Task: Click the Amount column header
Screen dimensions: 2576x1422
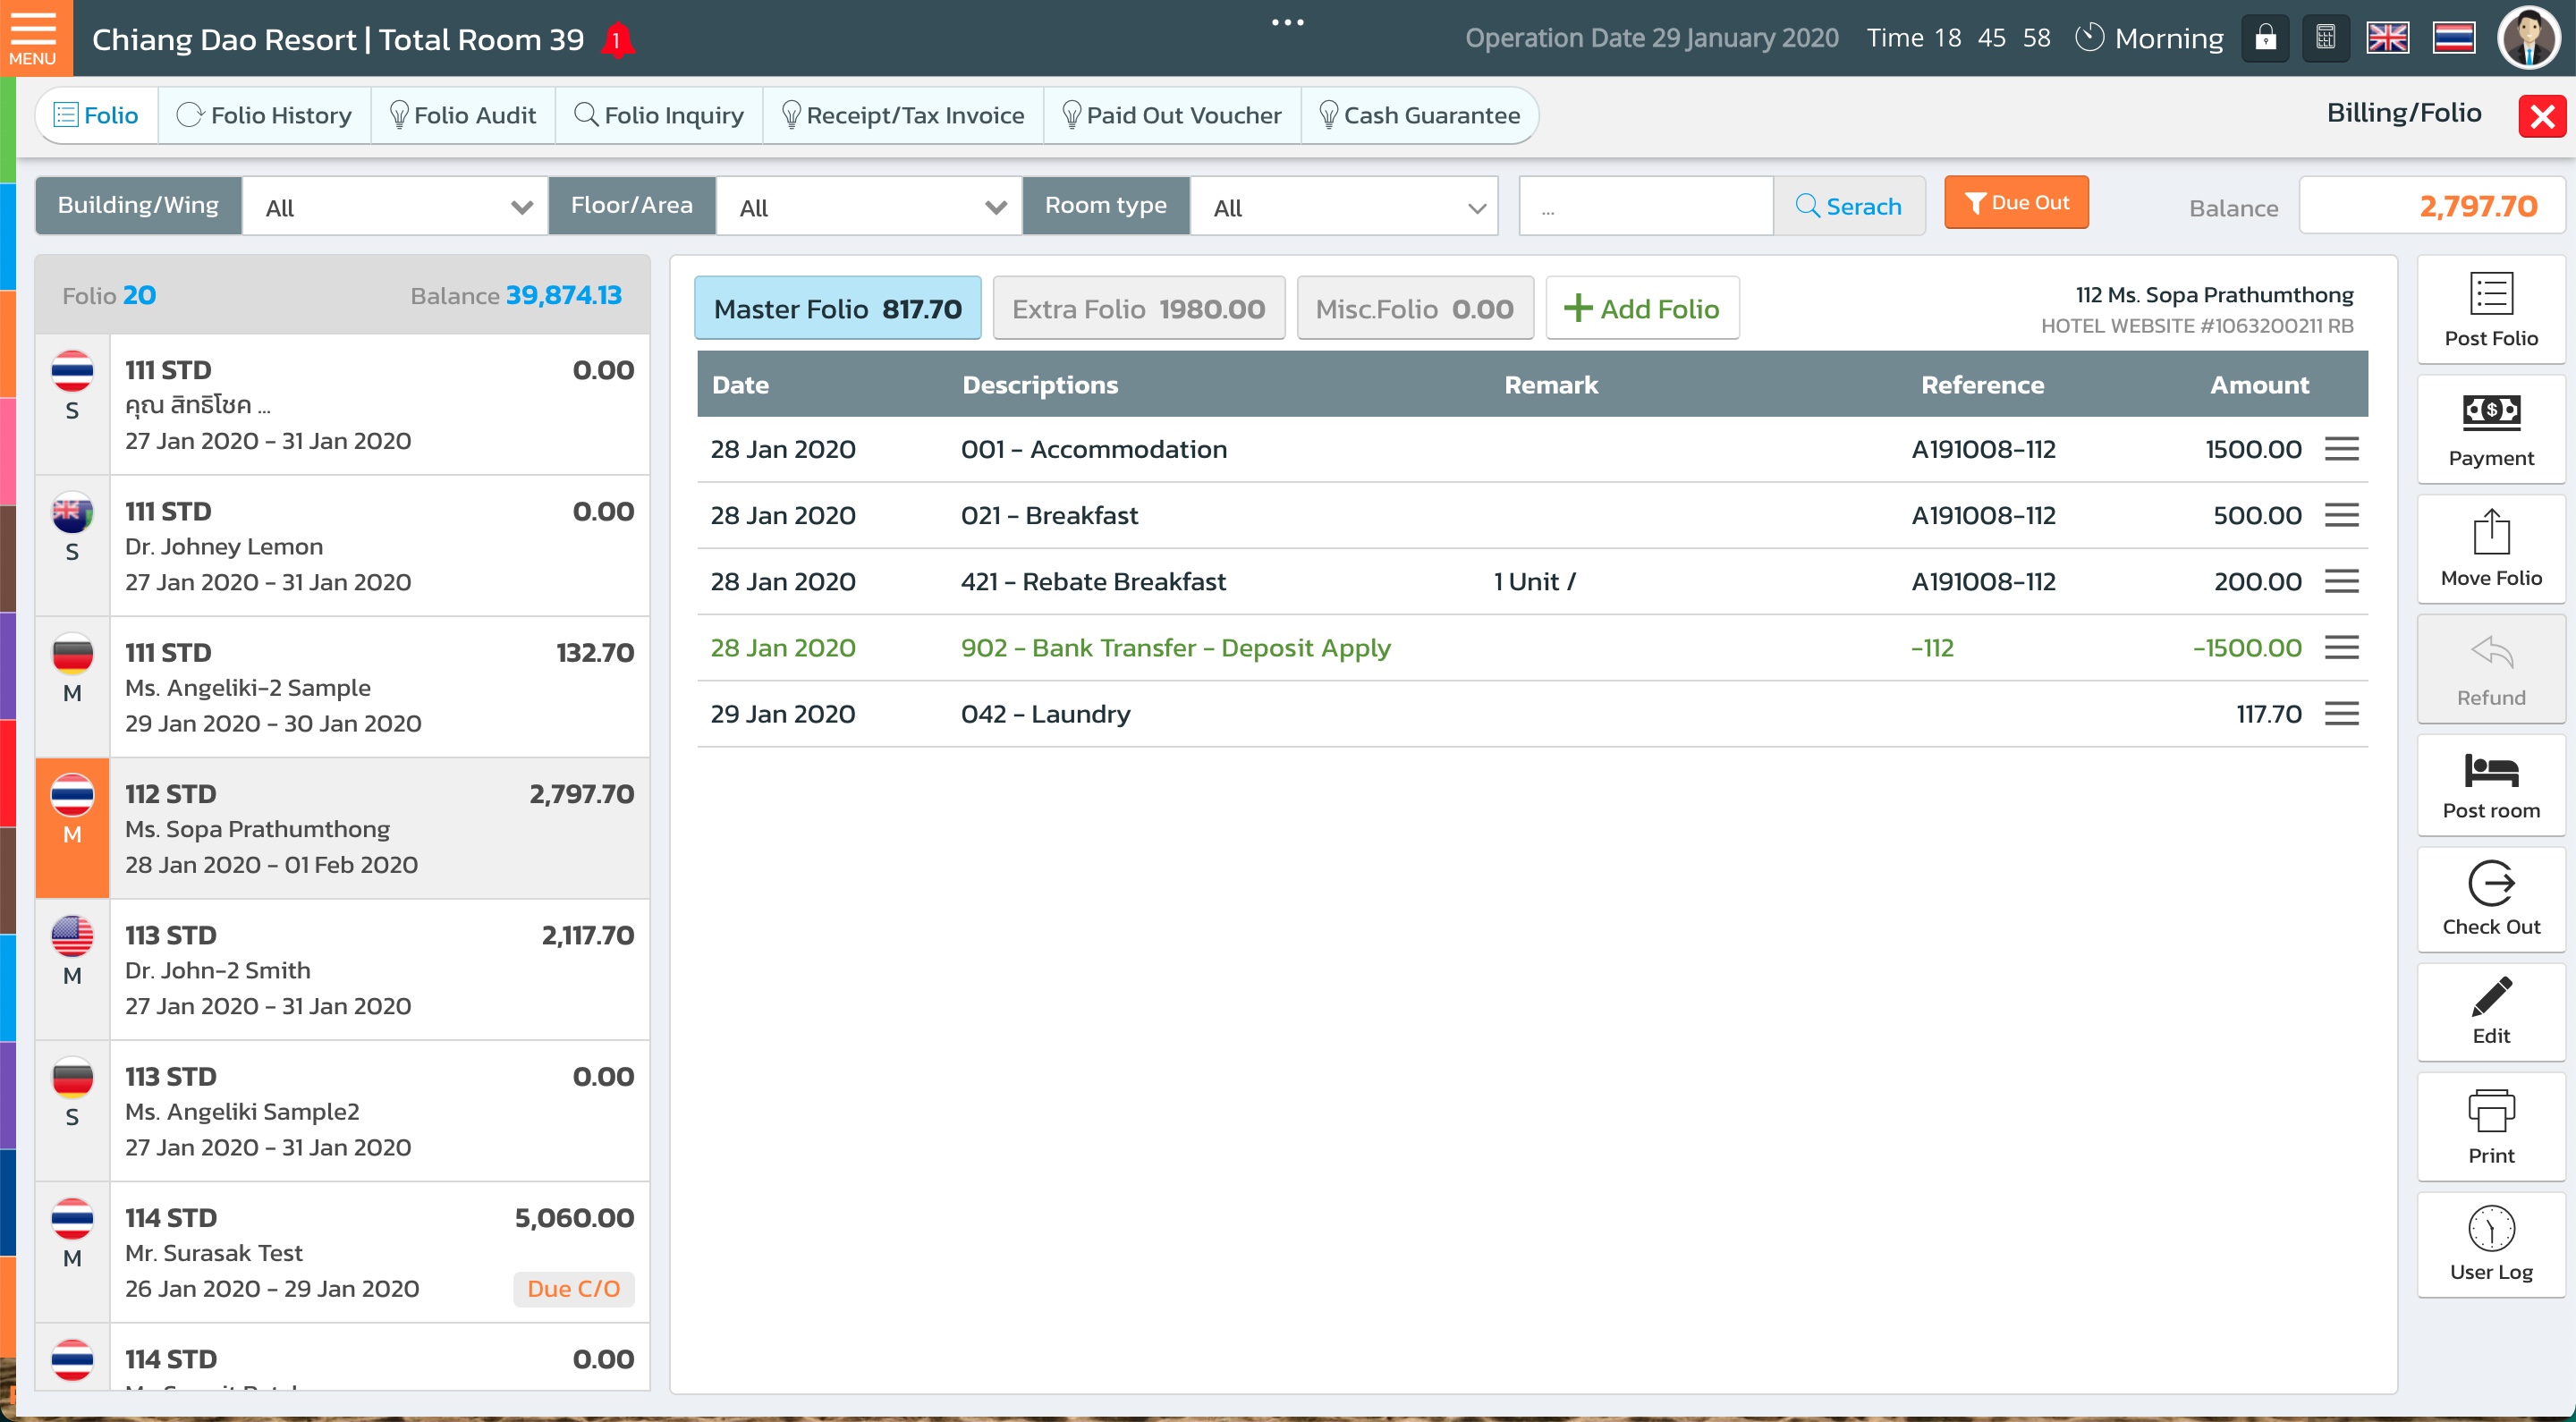Action: pyautogui.click(x=2259, y=385)
